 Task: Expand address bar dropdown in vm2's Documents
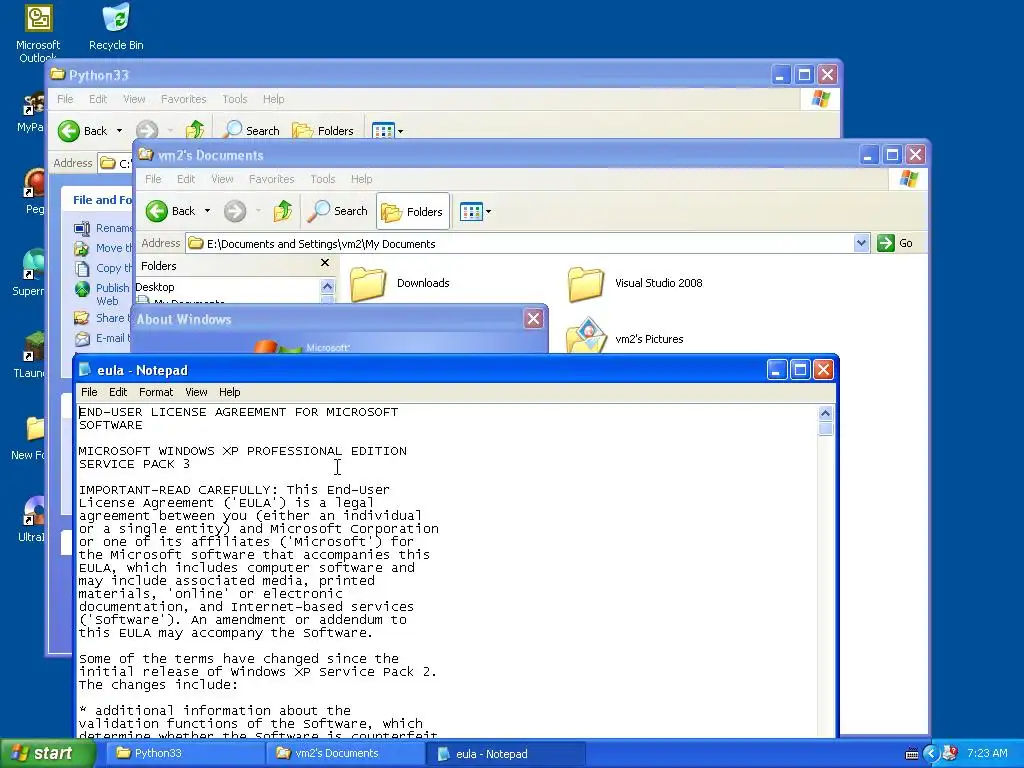pos(861,244)
